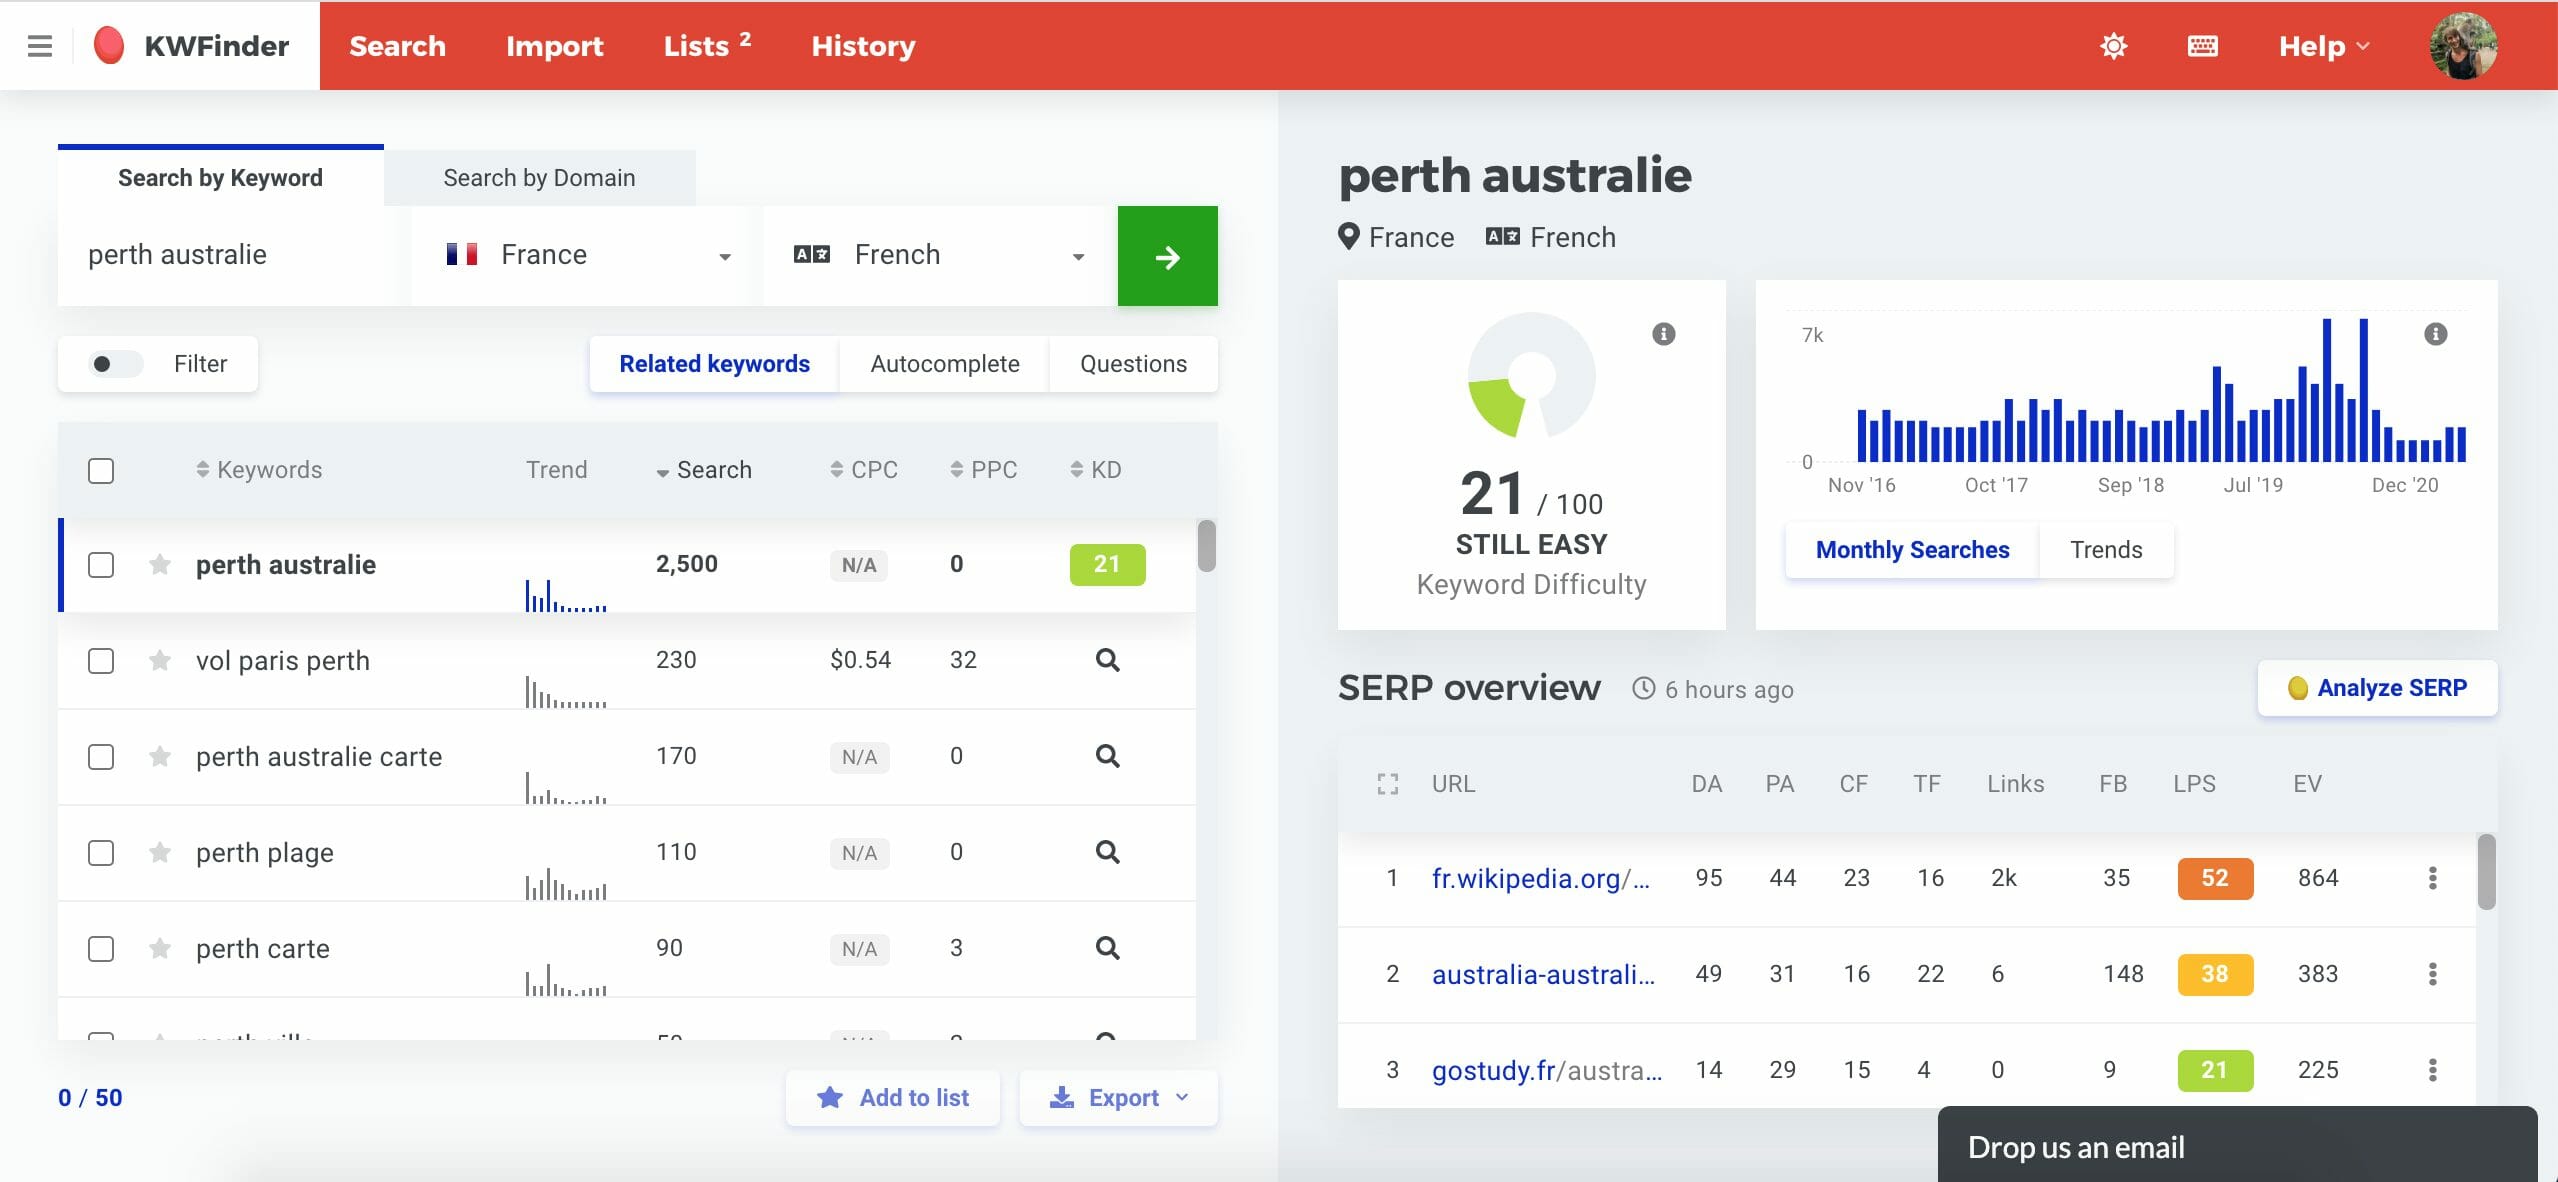Switch to the Autocomplete tab
2558x1182 pixels.
944,364
